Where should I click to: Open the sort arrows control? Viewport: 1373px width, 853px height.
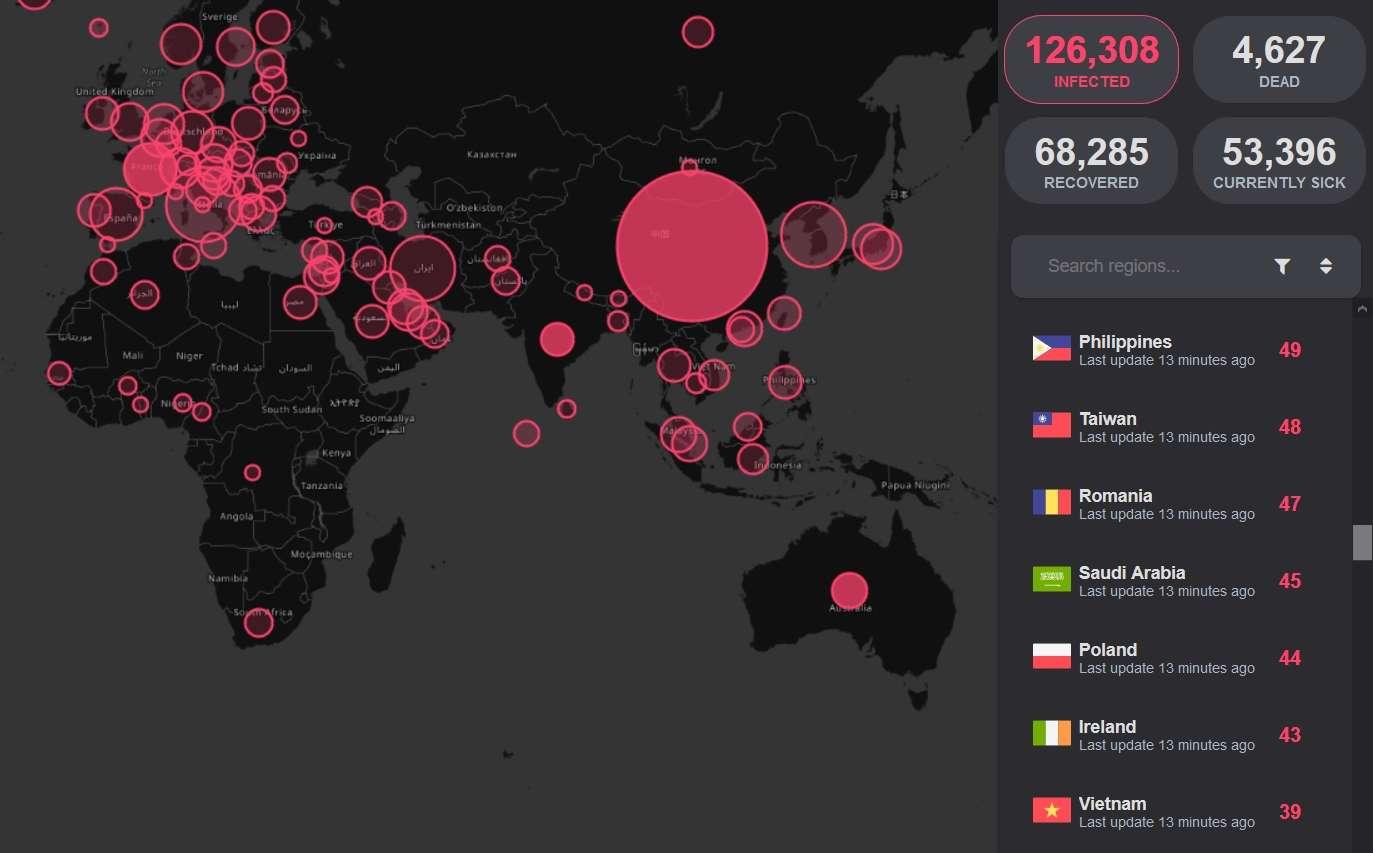[1326, 266]
